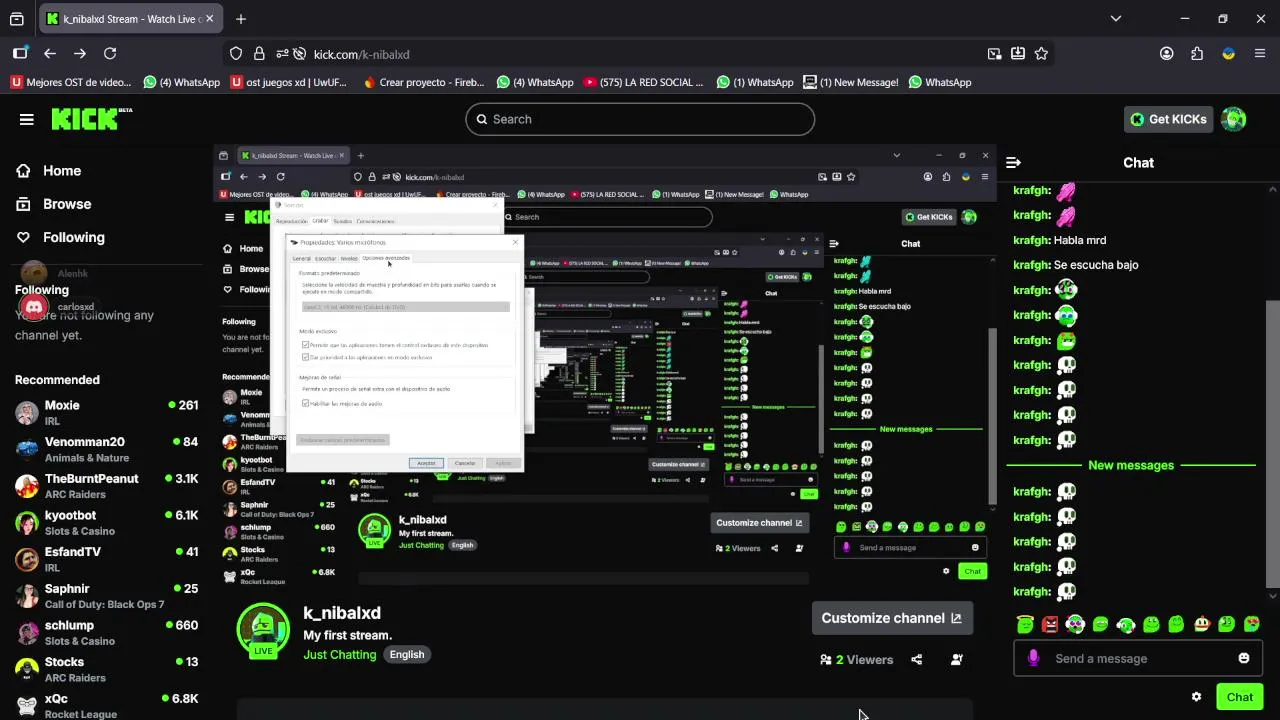
Task: Click the English language tag
Action: click(x=407, y=655)
